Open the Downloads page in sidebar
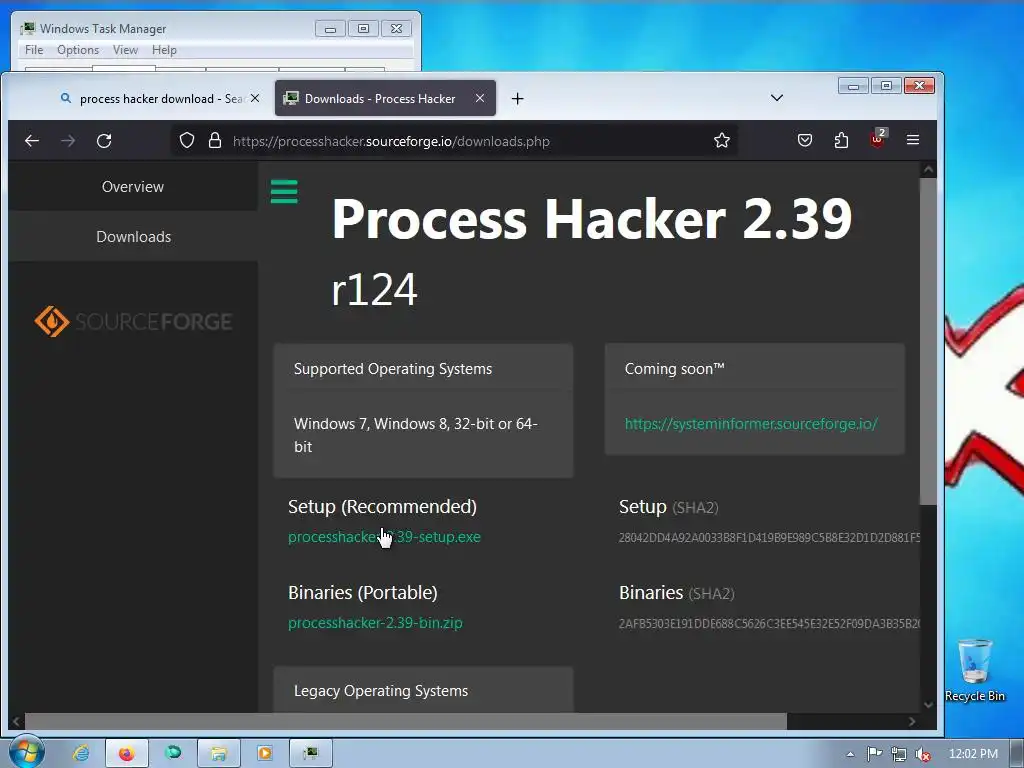 tap(133, 237)
